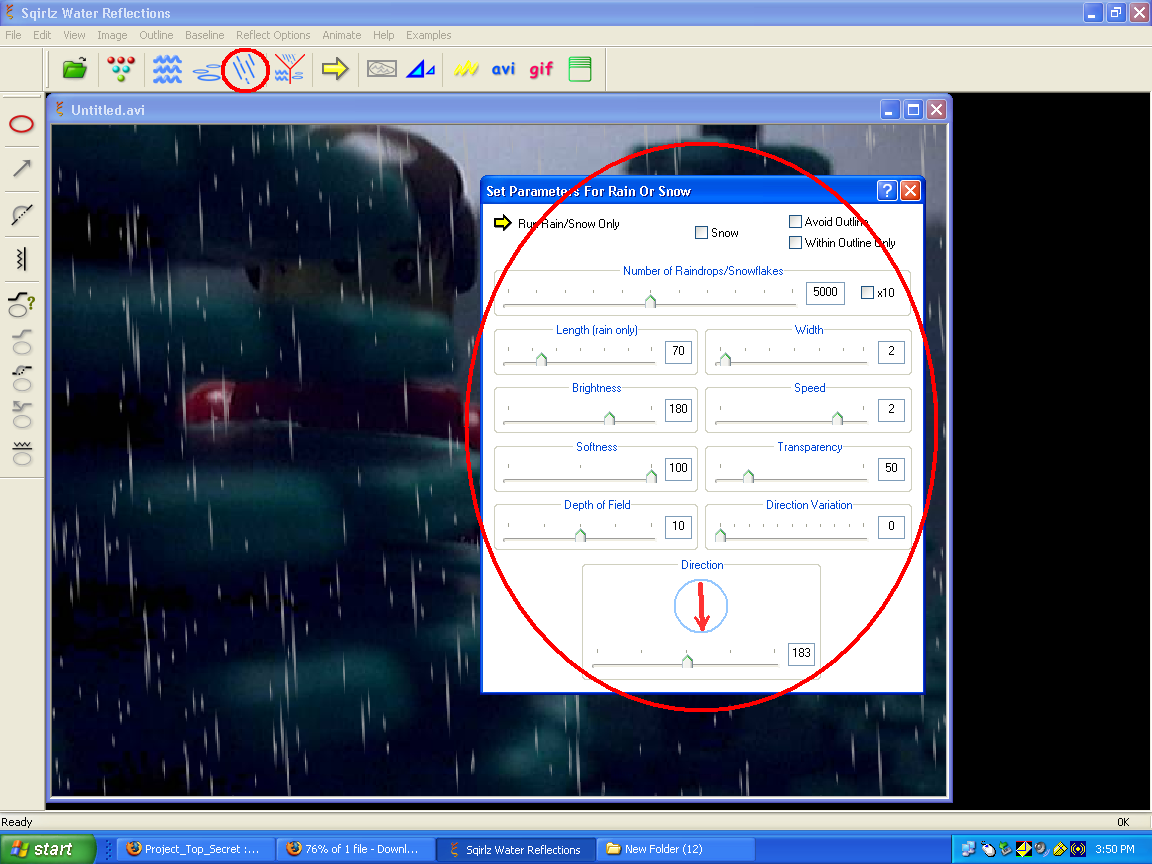
Task: Click the colored dots palette icon
Action: [120, 69]
